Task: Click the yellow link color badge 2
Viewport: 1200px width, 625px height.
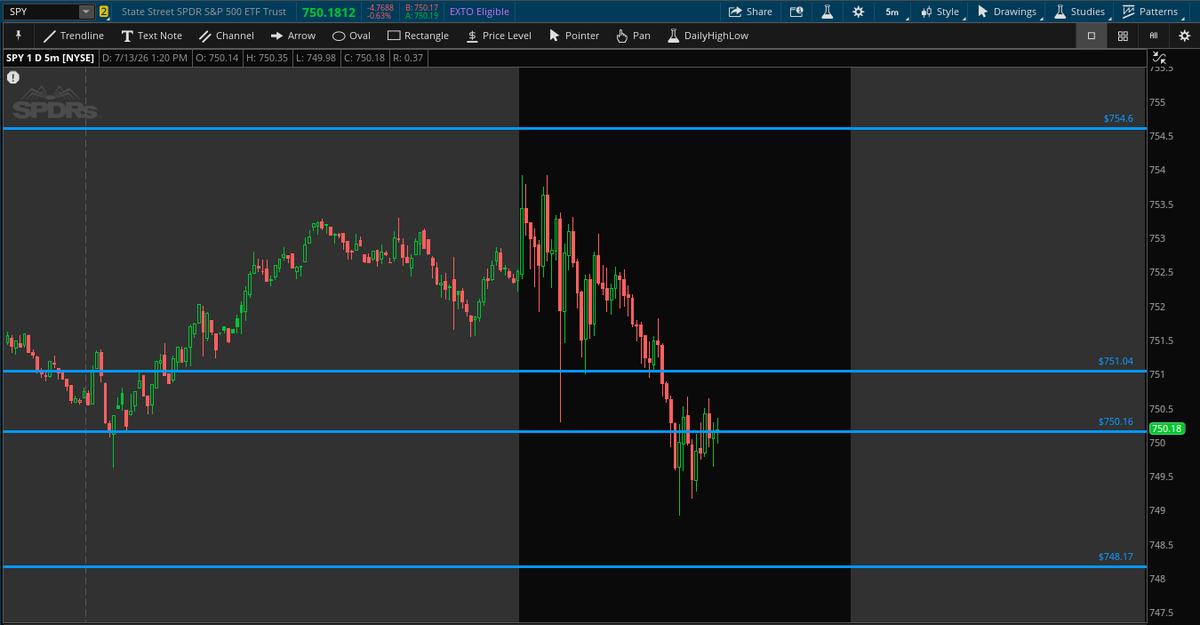Action: (103, 12)
